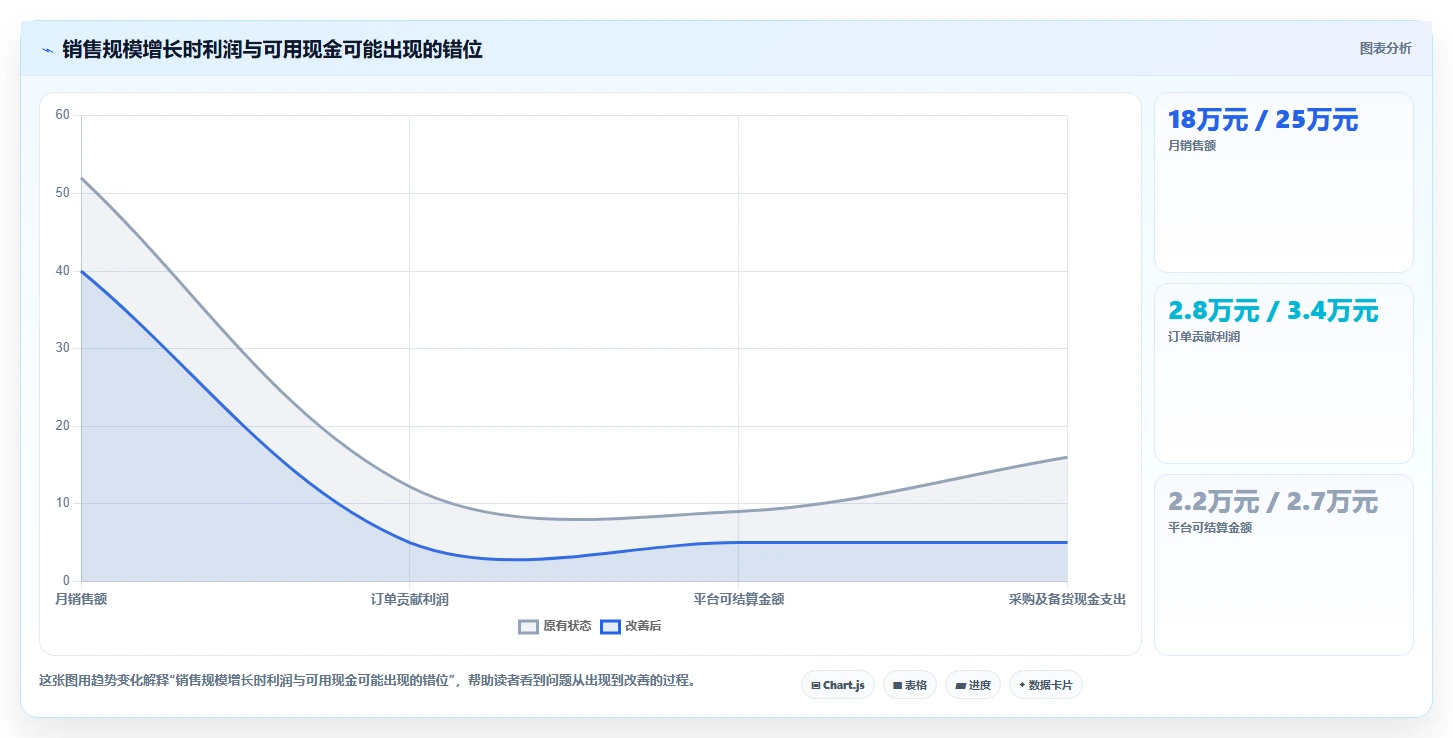Click the 订单贡献利润 x-axis label

(x=409, y=599)
